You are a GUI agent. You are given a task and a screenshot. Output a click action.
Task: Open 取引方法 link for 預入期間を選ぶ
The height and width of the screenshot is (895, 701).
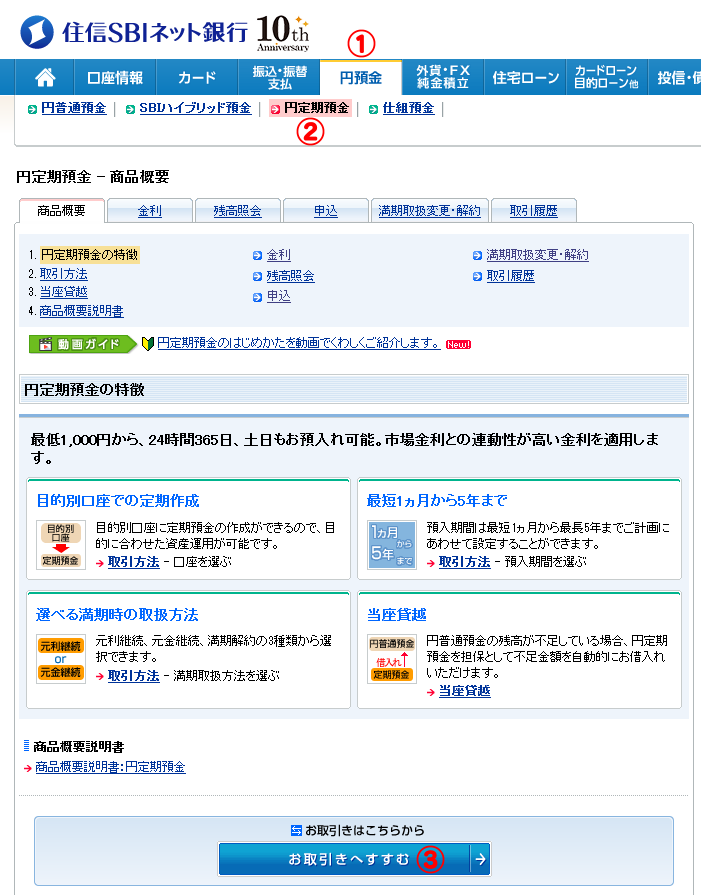(464, 562)
